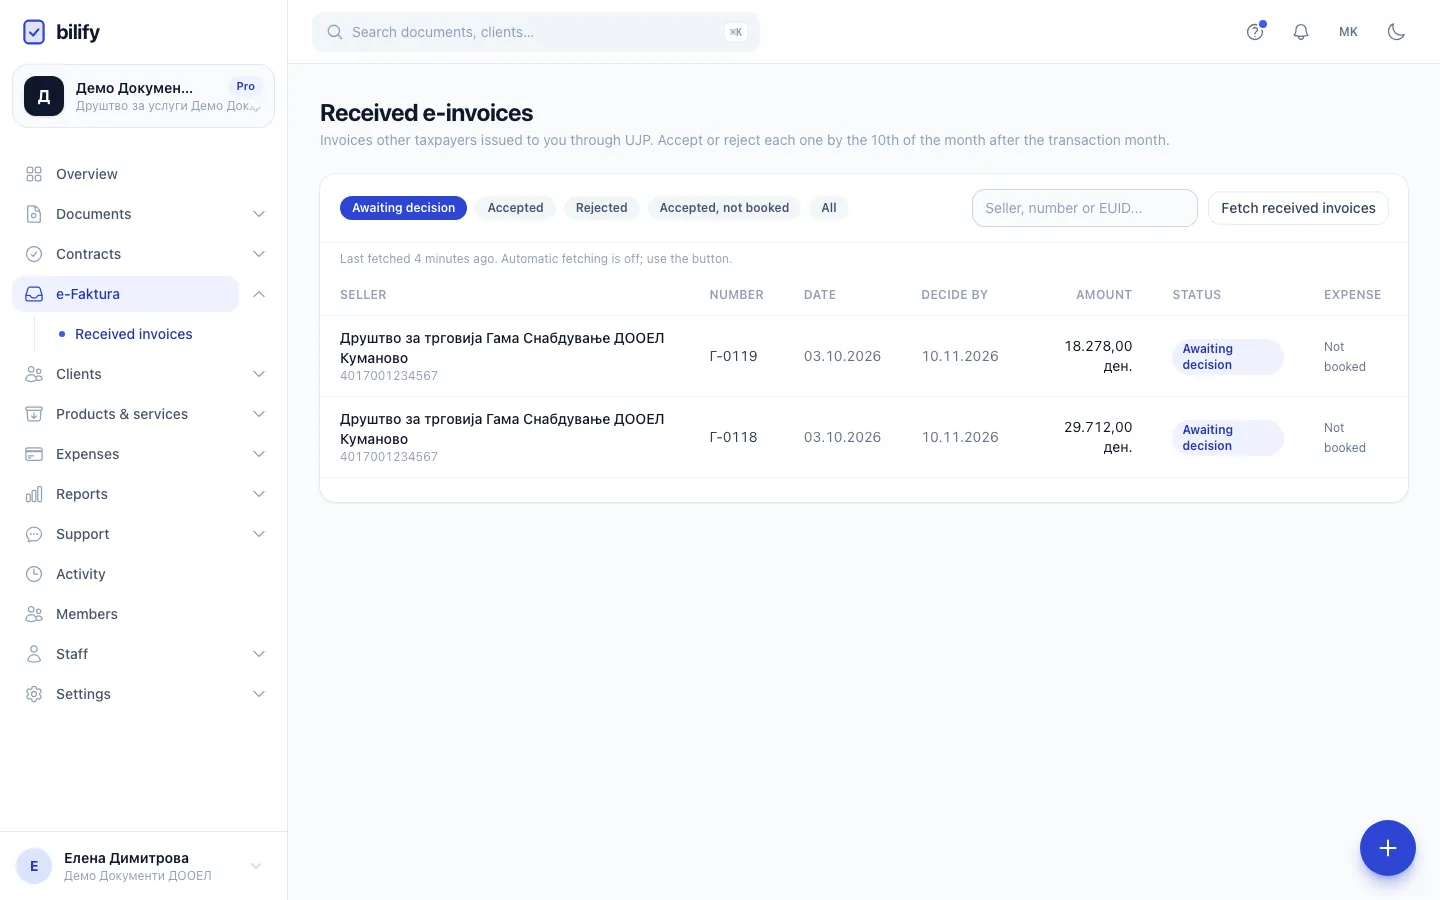1440x900 pixels.
Task: Open MK user avatar menu
Action: [1348, 32]
